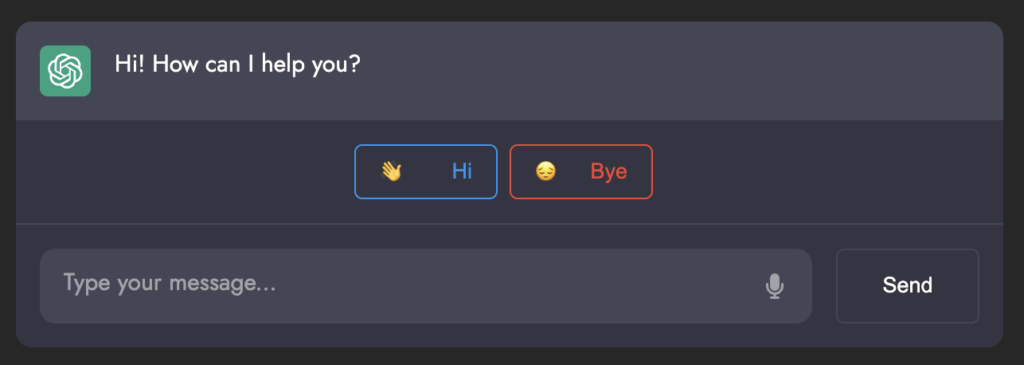Open the assistant avatar next to greeting
The image size is (1024, 365).
pyautogui.click(x=65, y=71)
